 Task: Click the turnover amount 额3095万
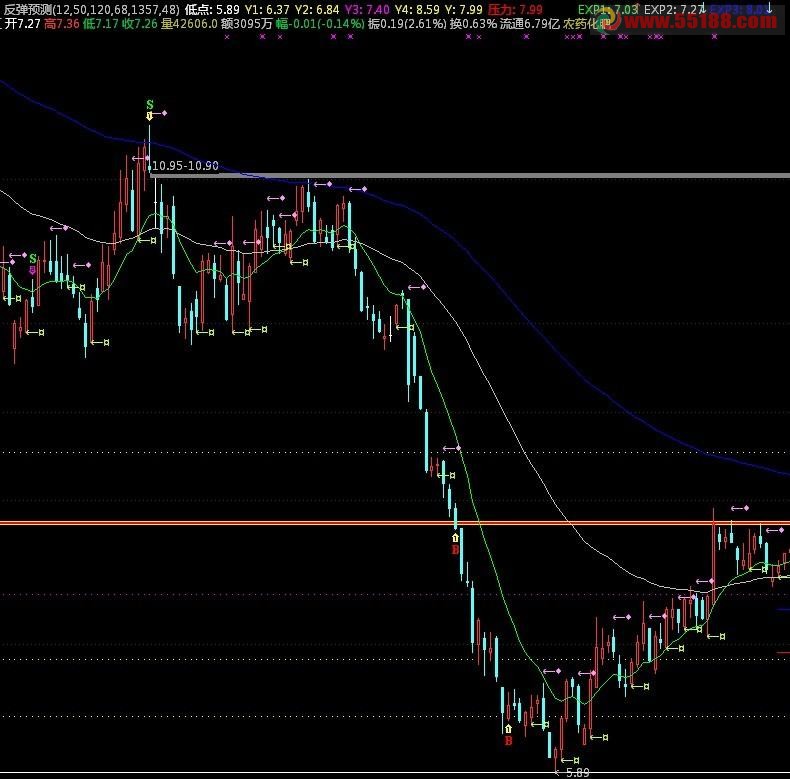tap(247, 24)
